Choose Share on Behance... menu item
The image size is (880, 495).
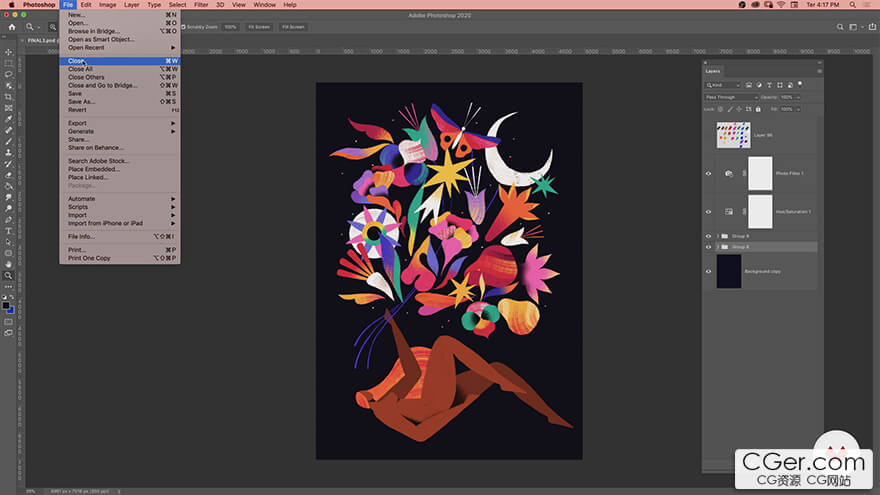(120, 148)
